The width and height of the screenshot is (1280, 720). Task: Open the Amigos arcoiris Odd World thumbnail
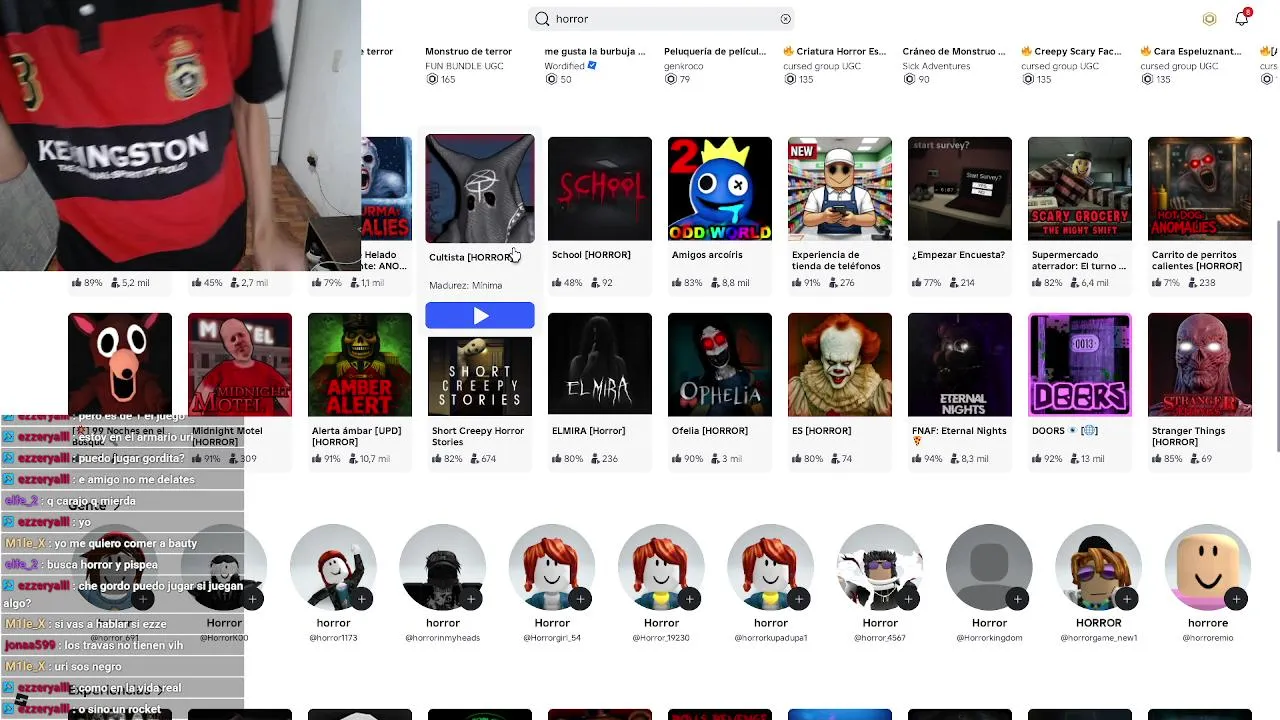pos(720,189)
